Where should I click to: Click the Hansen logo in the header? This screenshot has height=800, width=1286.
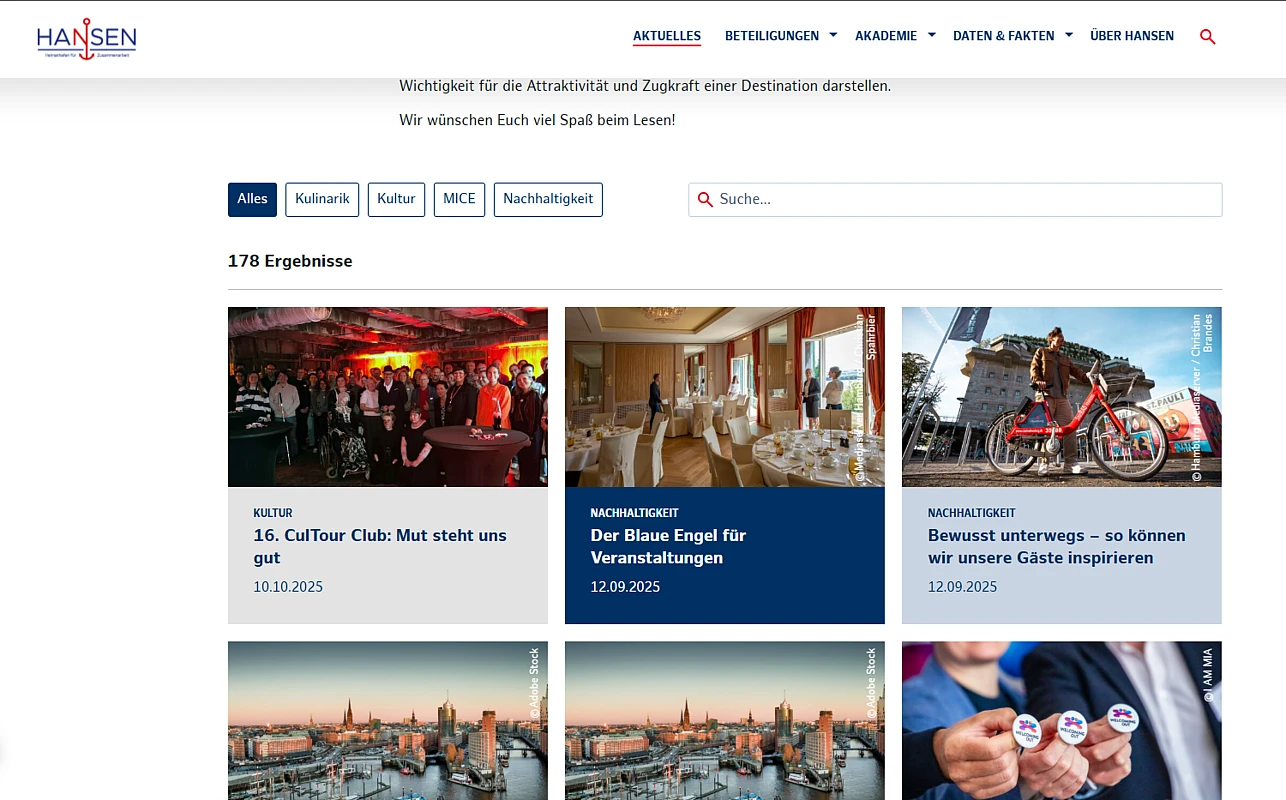click(x=86, y=39)
